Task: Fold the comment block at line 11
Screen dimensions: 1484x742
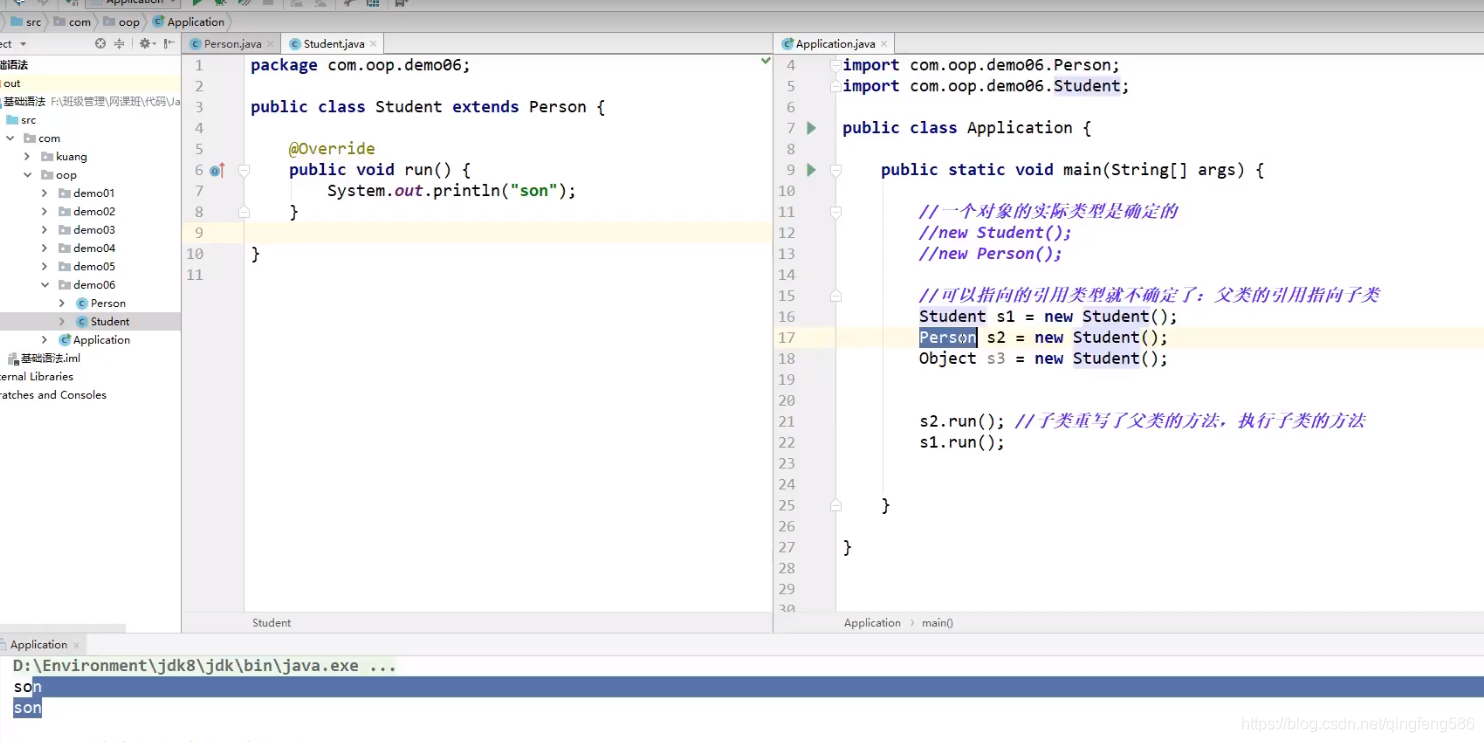Action: (835, 212)
